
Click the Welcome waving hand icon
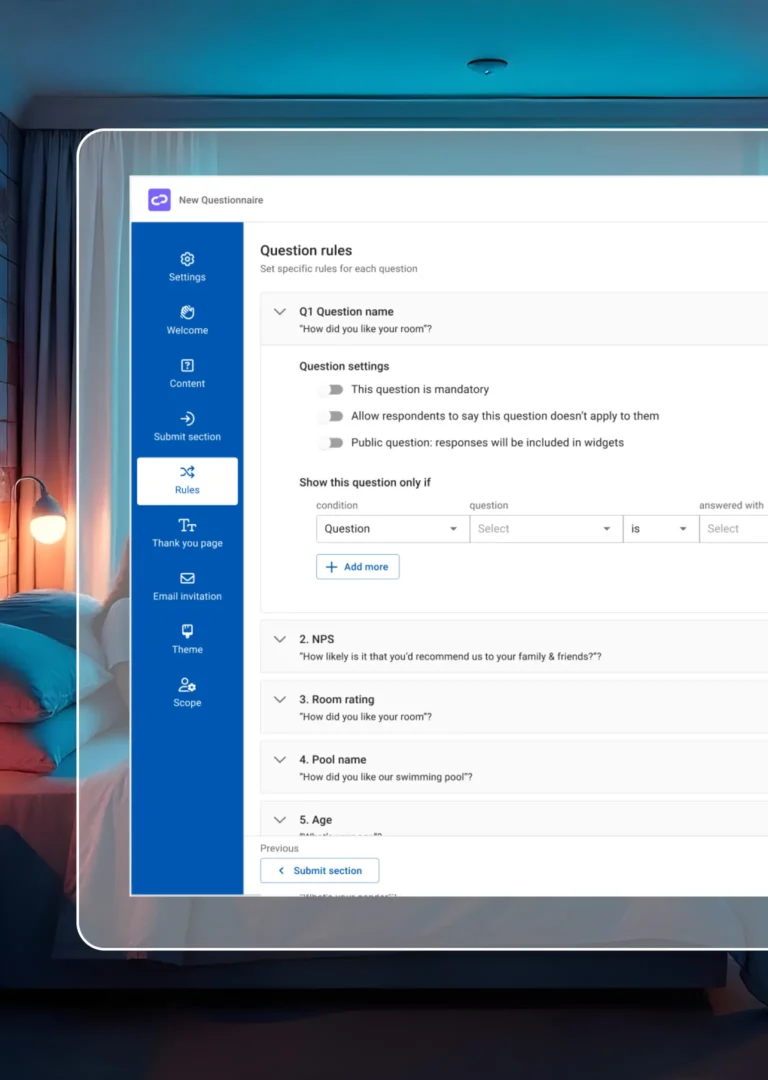(187, 312)
